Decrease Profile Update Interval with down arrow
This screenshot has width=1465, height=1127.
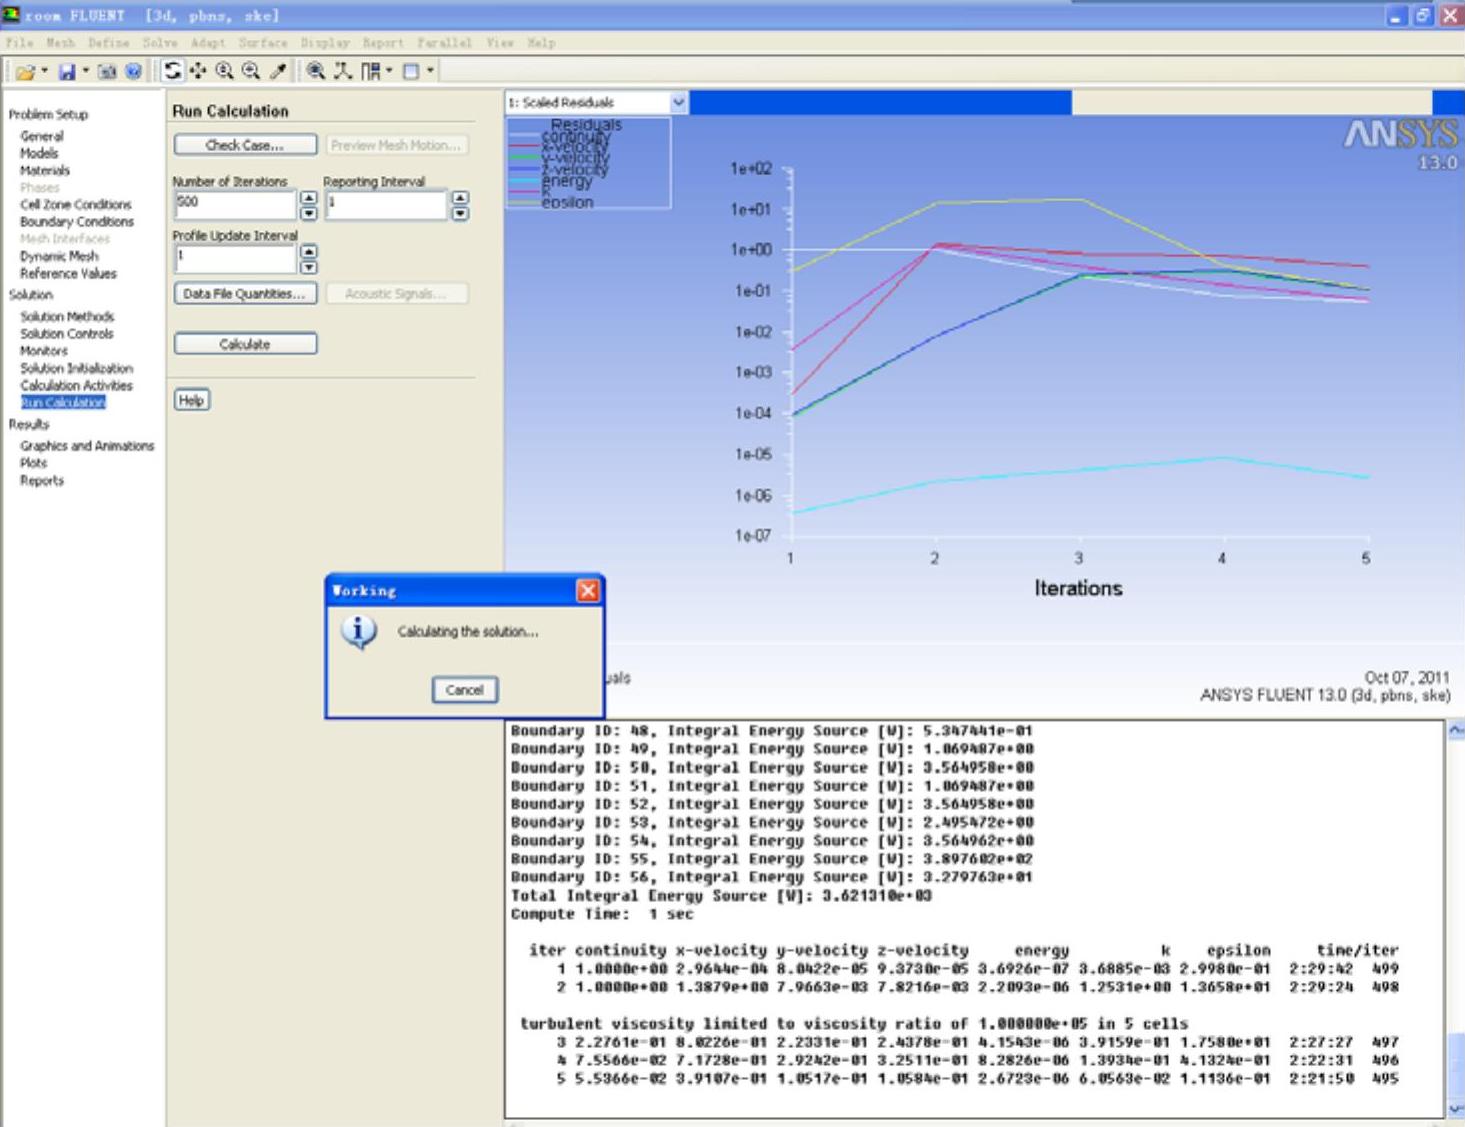(309, 267)
